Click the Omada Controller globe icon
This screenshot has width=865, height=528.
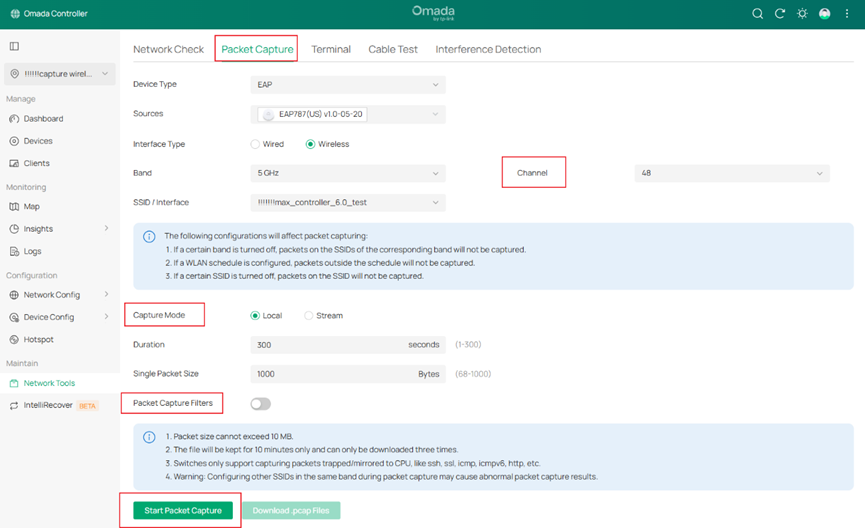click(15, 14)
